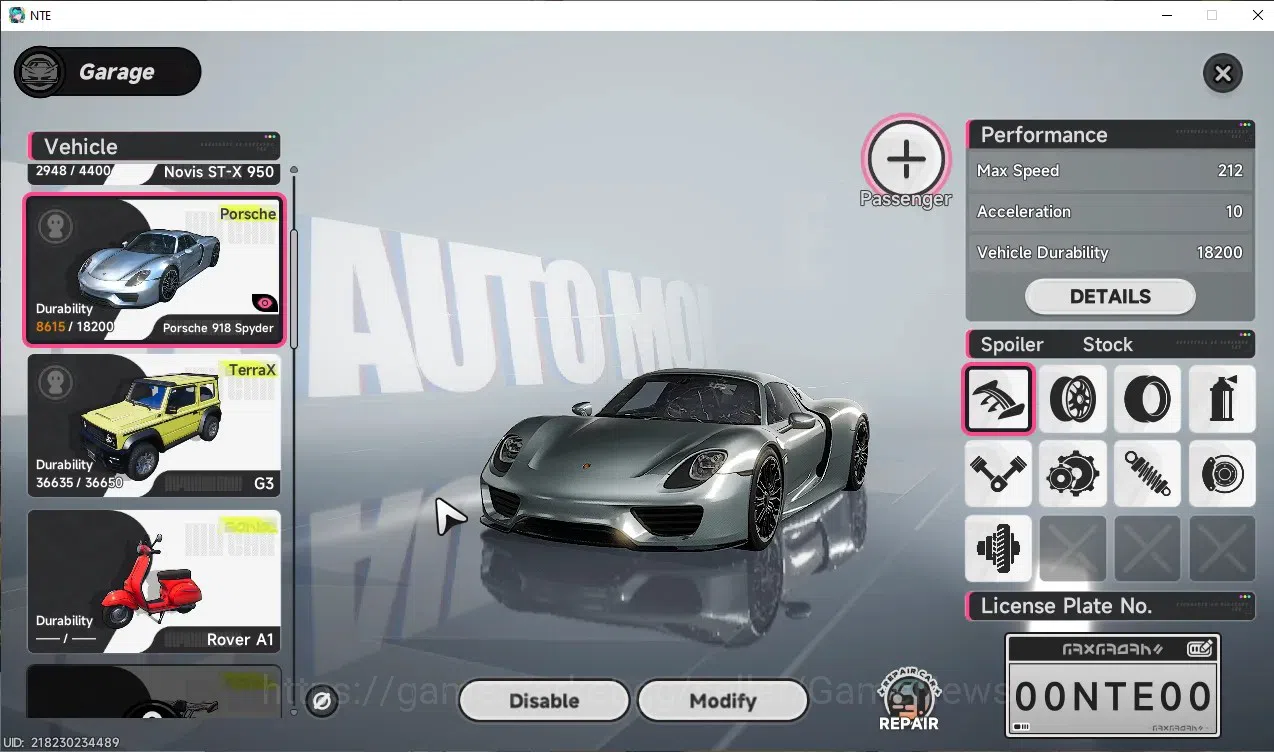Image resolution: width=1274 pixels, height=752 pixels.
Task: Open the tire tread axle slot
Action: pos(998,549)
